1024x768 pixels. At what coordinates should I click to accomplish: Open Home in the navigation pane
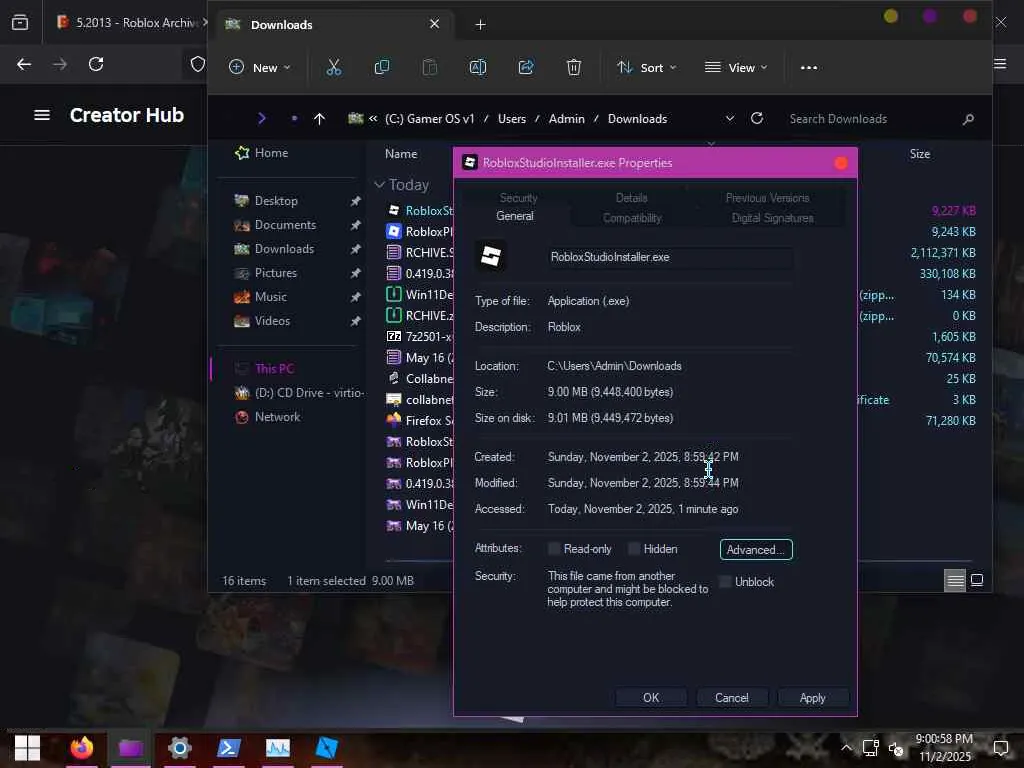point(271,153)
